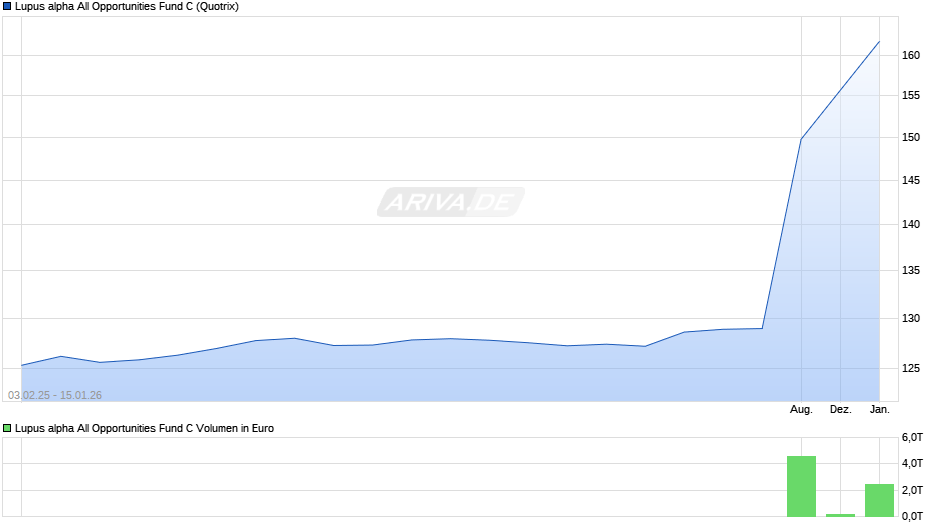This screenshot has height=526, width=940.
Task: Click the 160 price axis value
Action: (911, 55)
